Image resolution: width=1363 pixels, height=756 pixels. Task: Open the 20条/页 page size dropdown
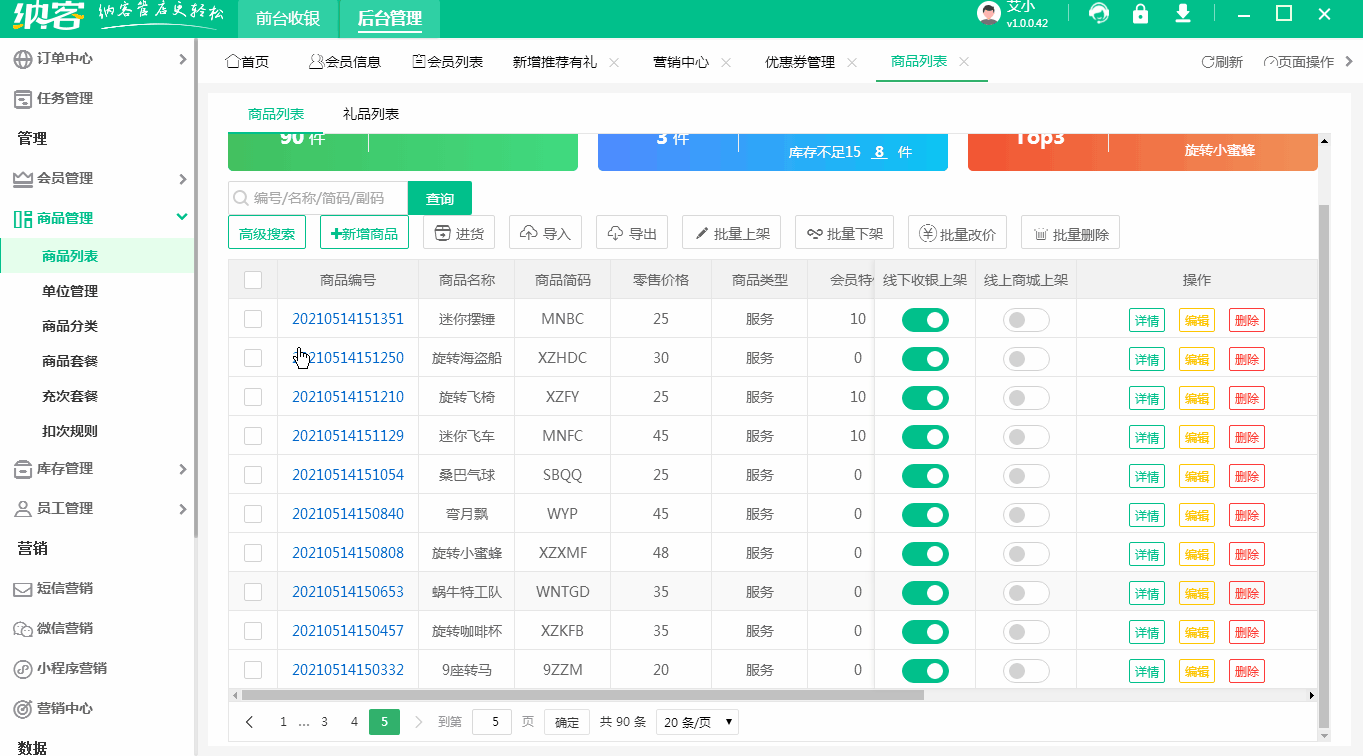click(697, 721)
